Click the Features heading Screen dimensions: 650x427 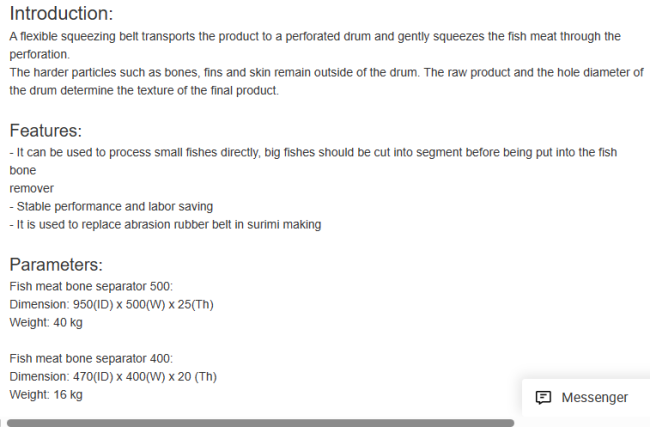coord(46,131)
